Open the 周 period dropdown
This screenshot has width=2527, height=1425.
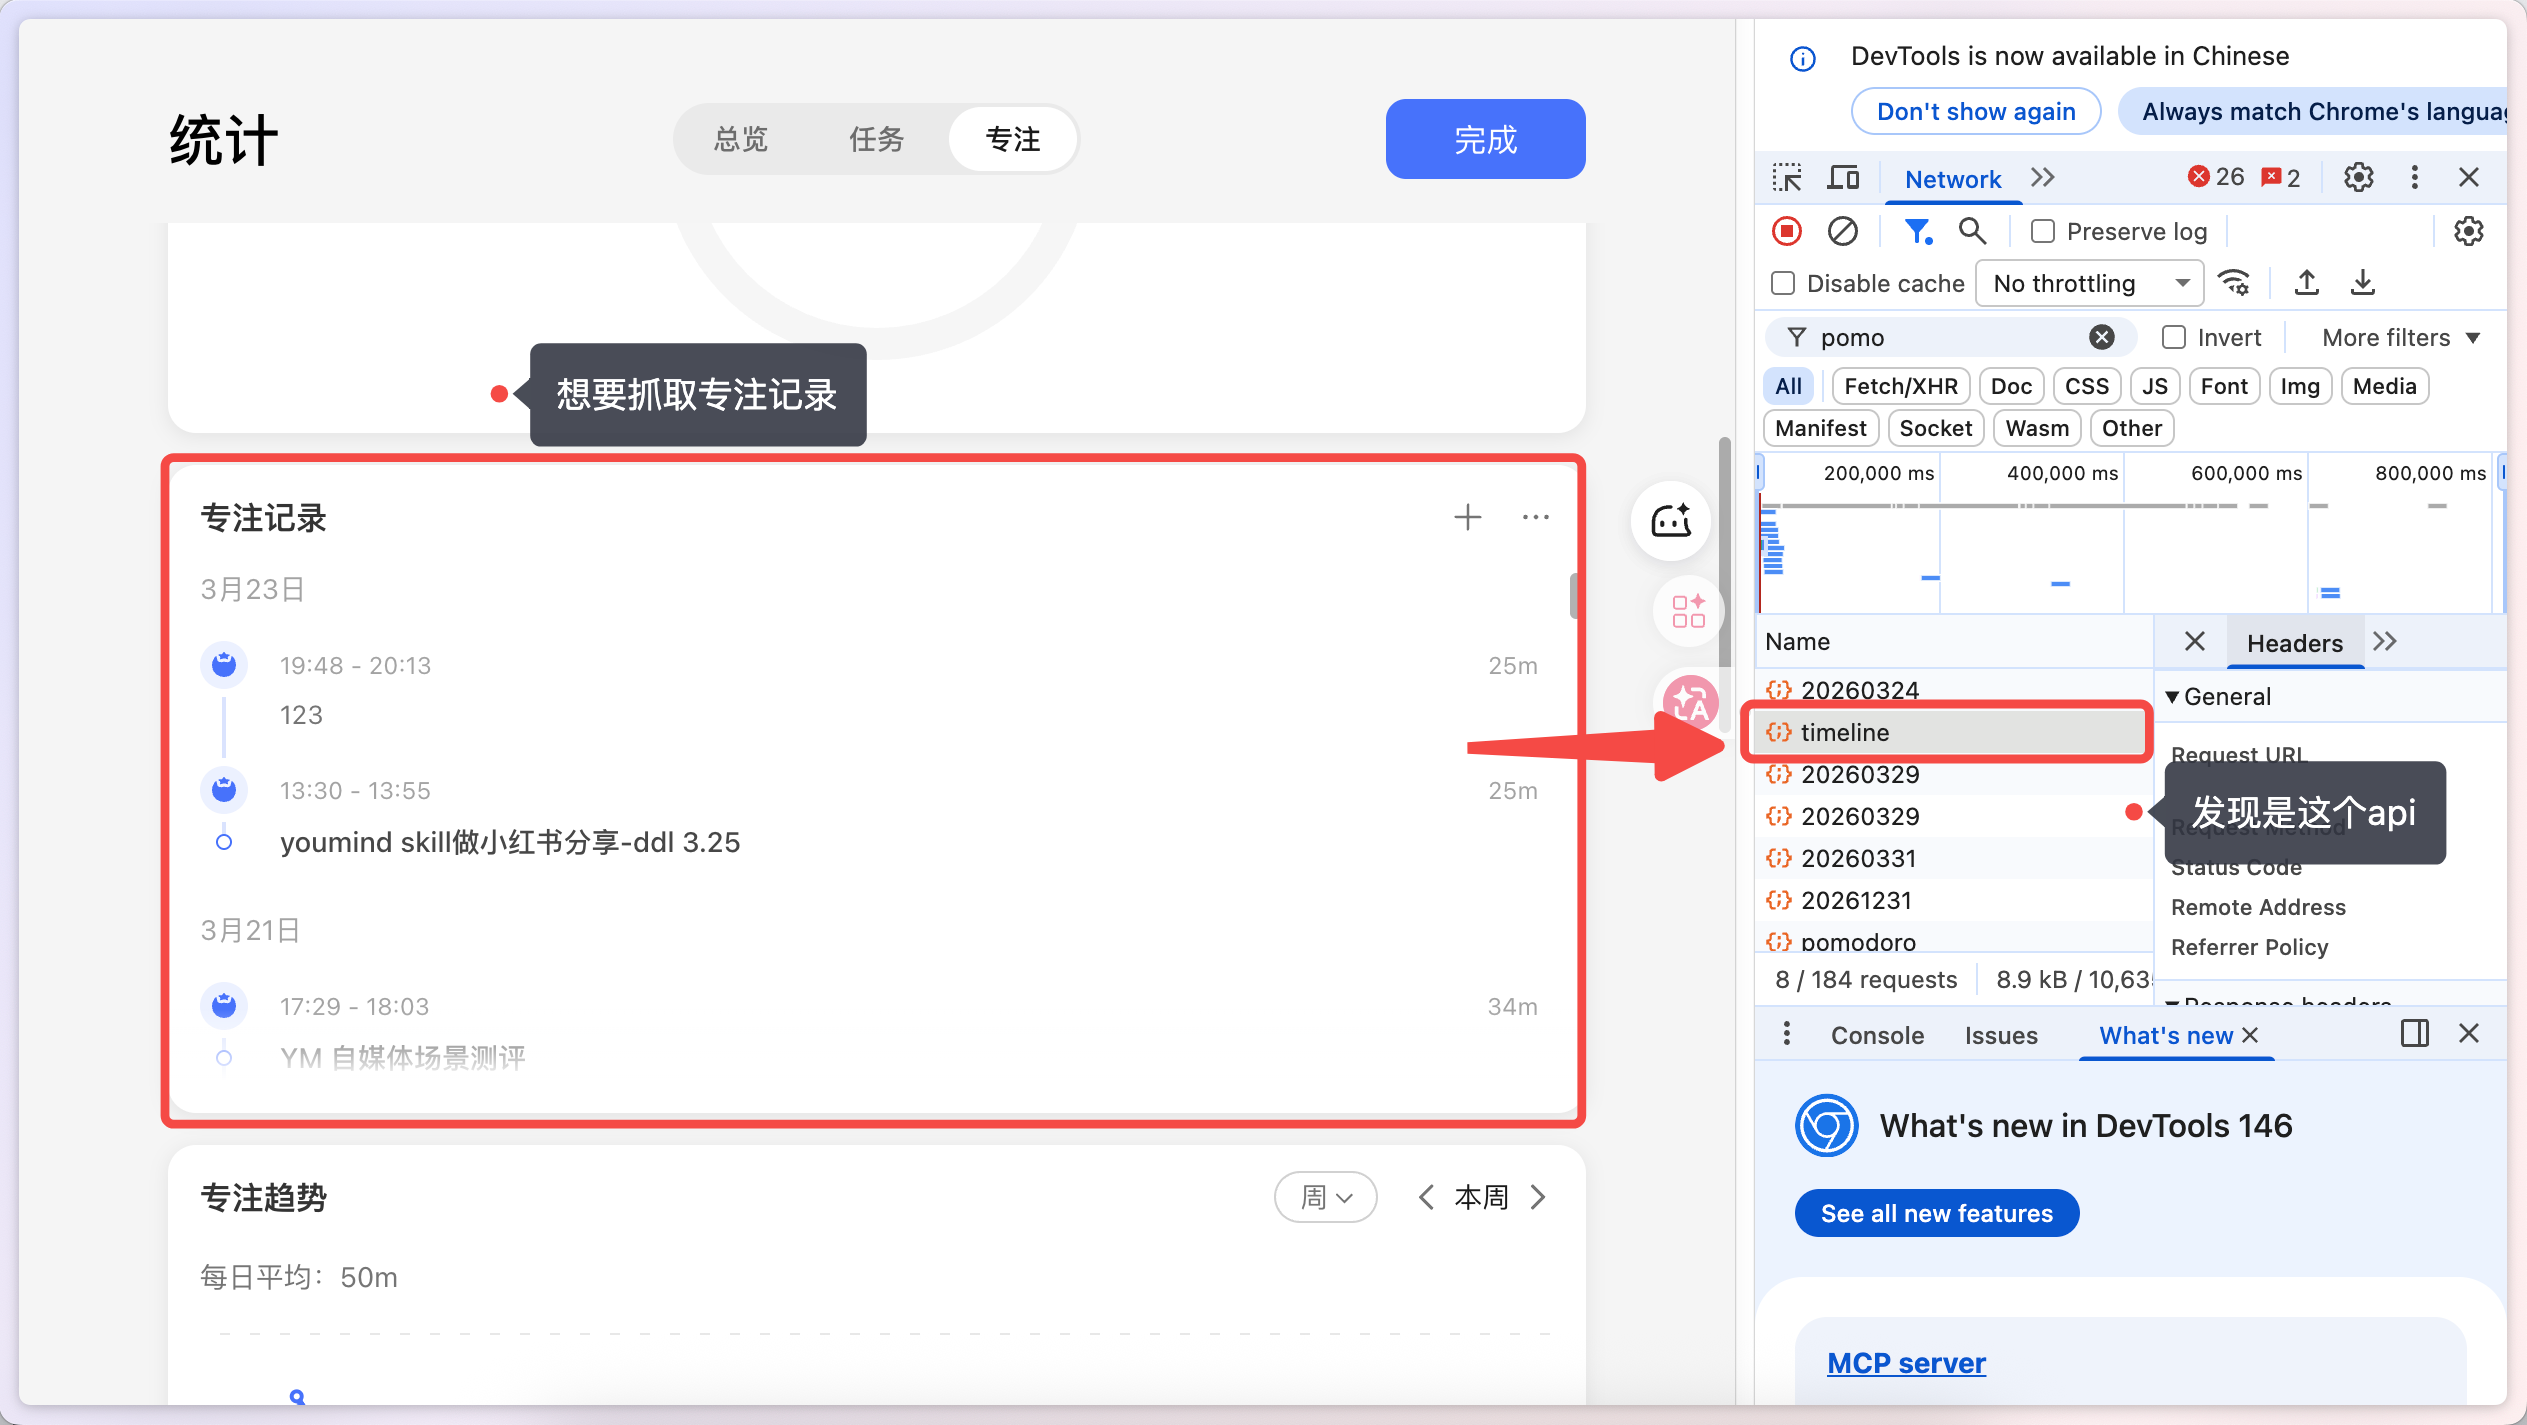(x=1325, y=1197)
